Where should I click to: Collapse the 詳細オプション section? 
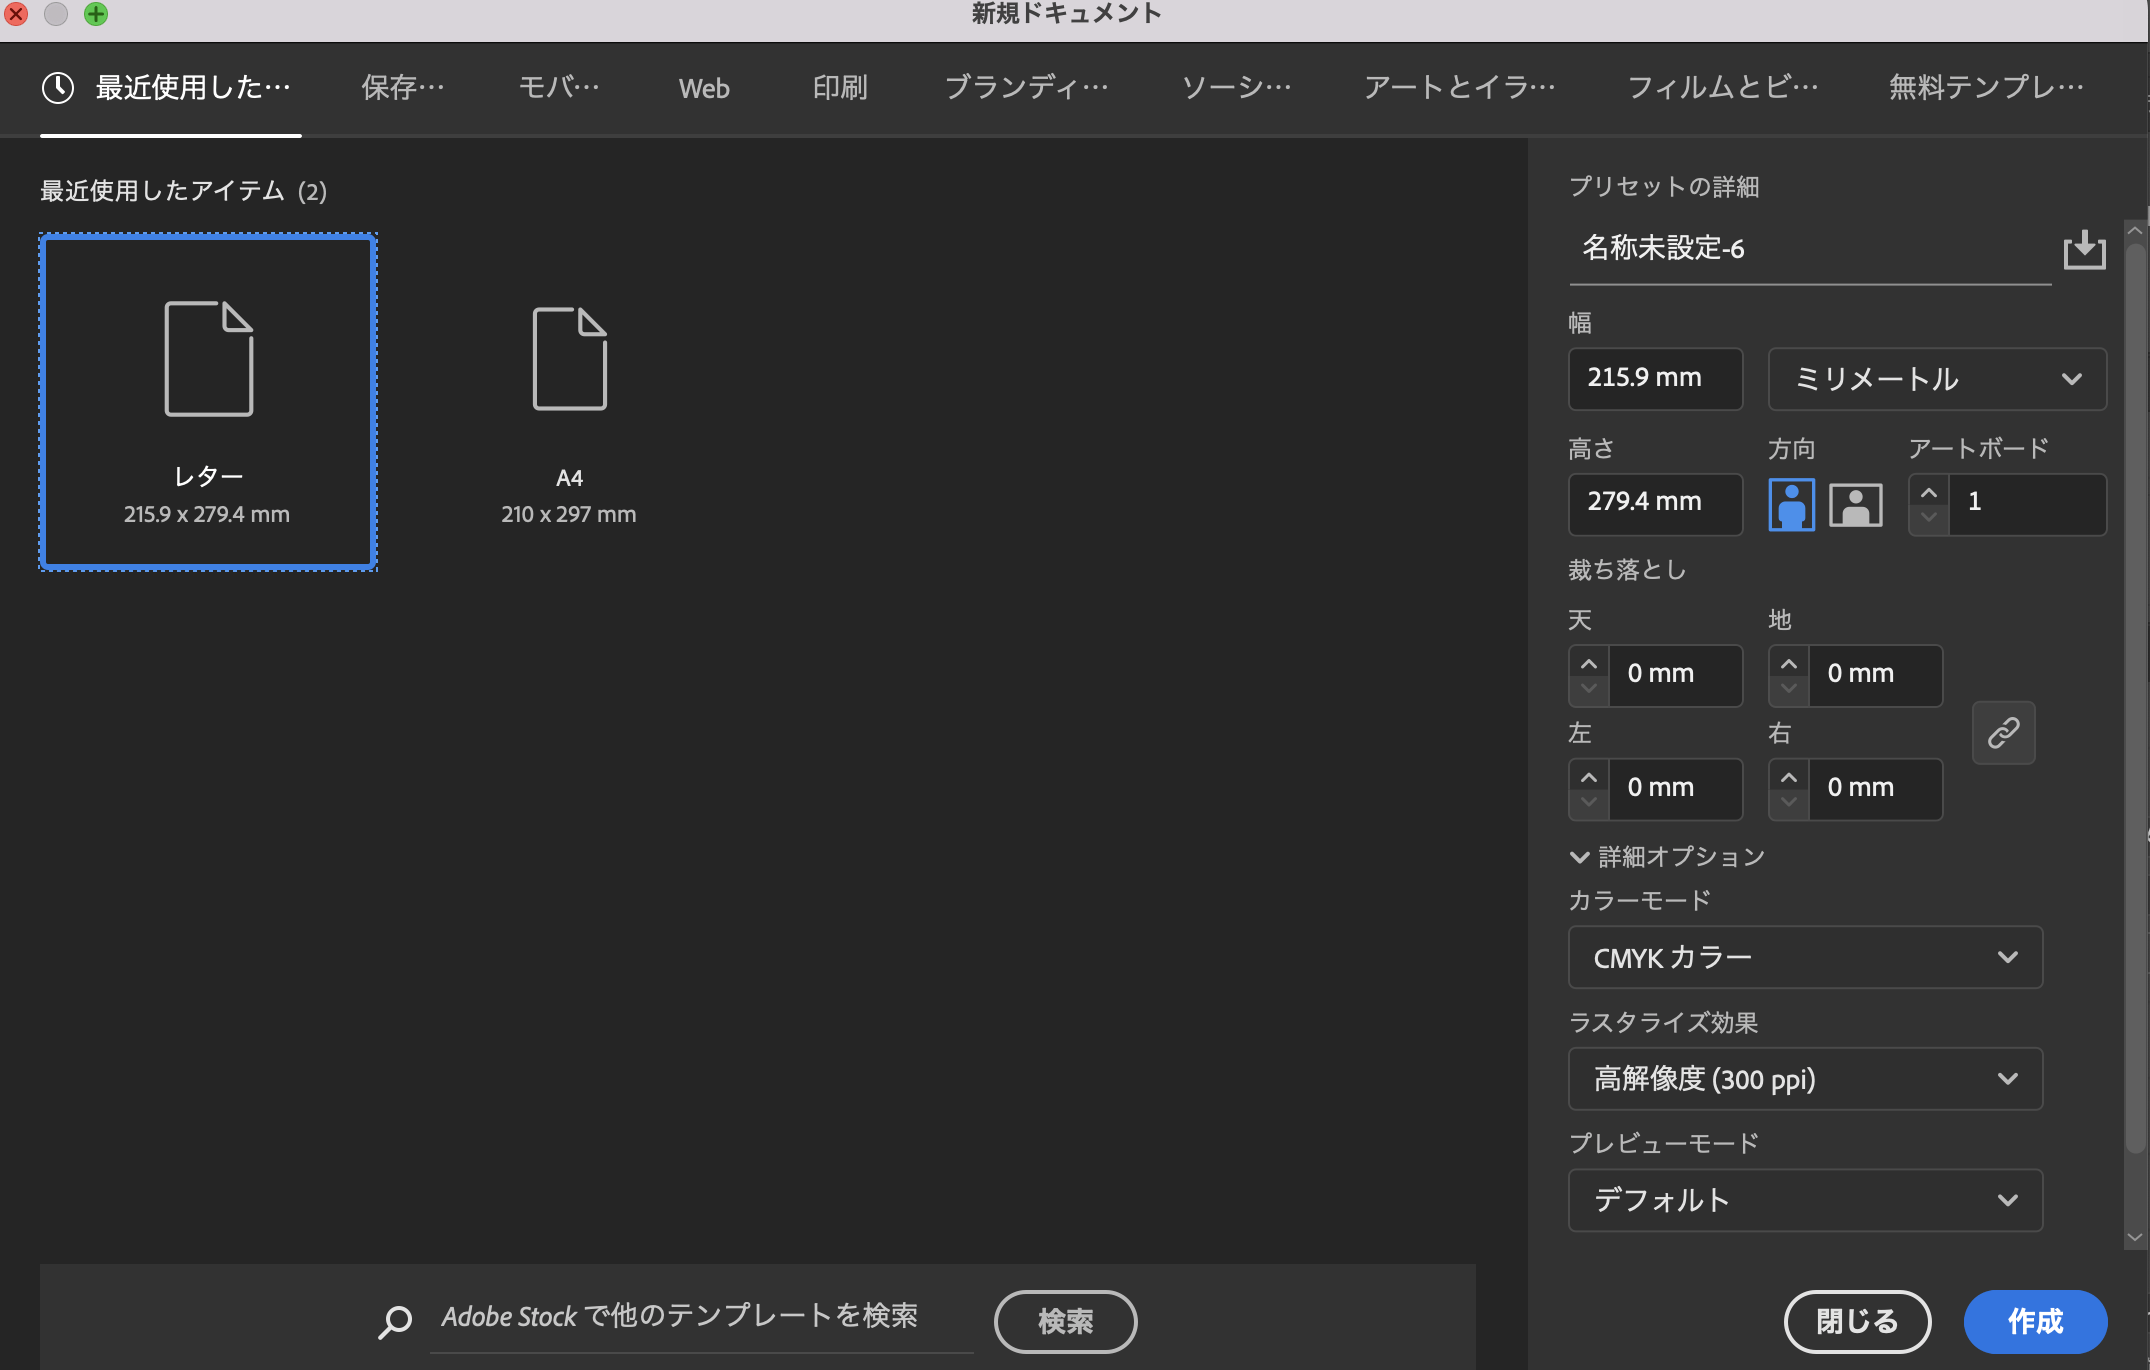click(x=1579, y=857)
